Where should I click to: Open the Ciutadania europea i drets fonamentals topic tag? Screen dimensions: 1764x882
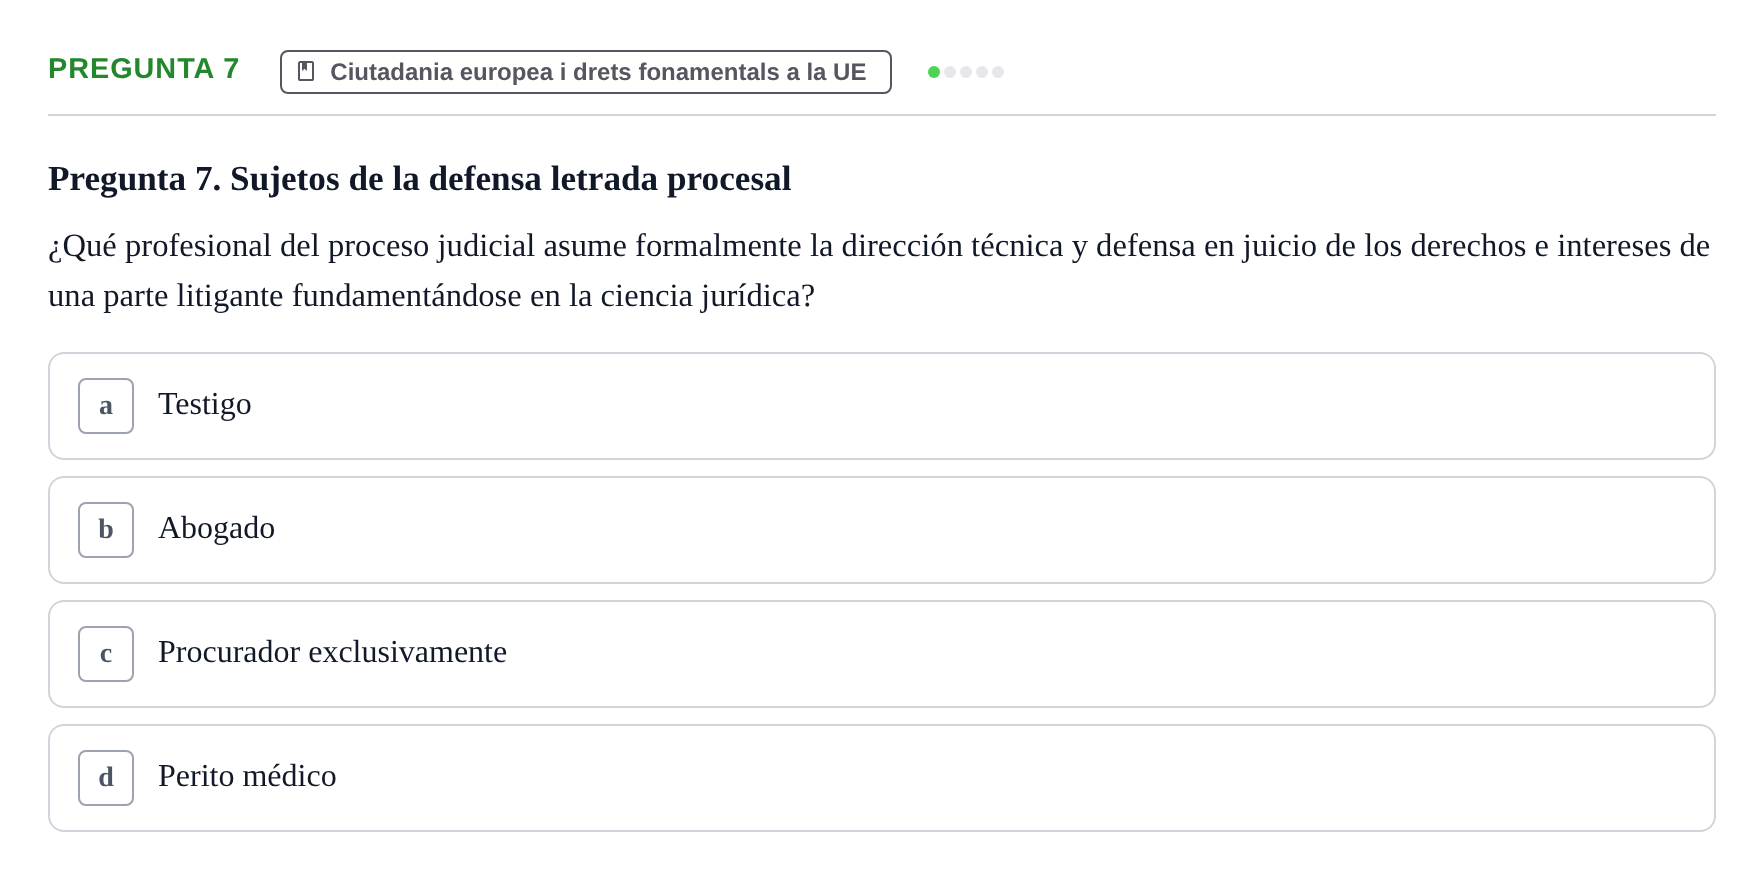(x=586, y=72)
